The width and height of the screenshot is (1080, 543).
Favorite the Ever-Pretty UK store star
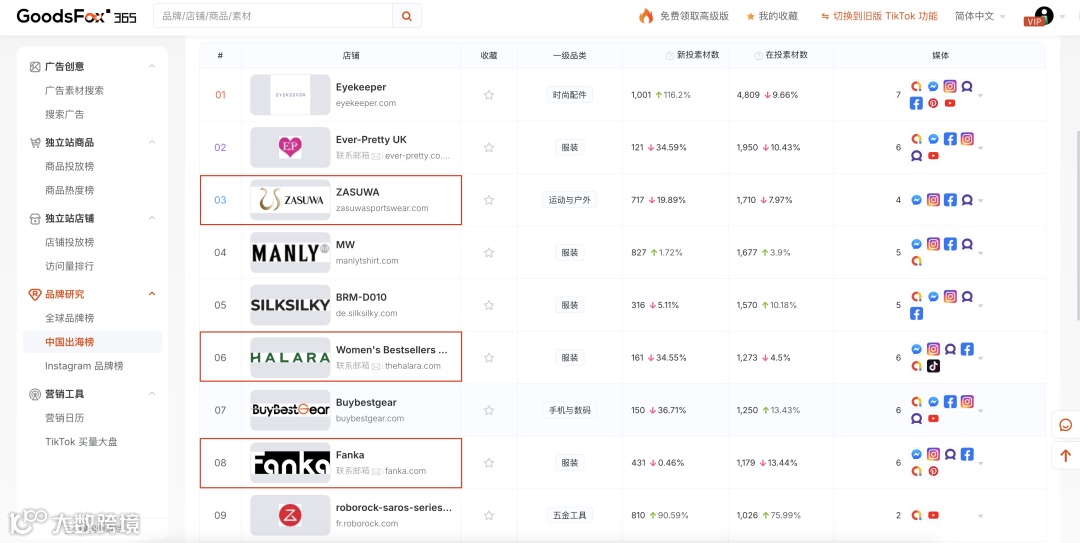pyautogui.click(x=489, y=147)
